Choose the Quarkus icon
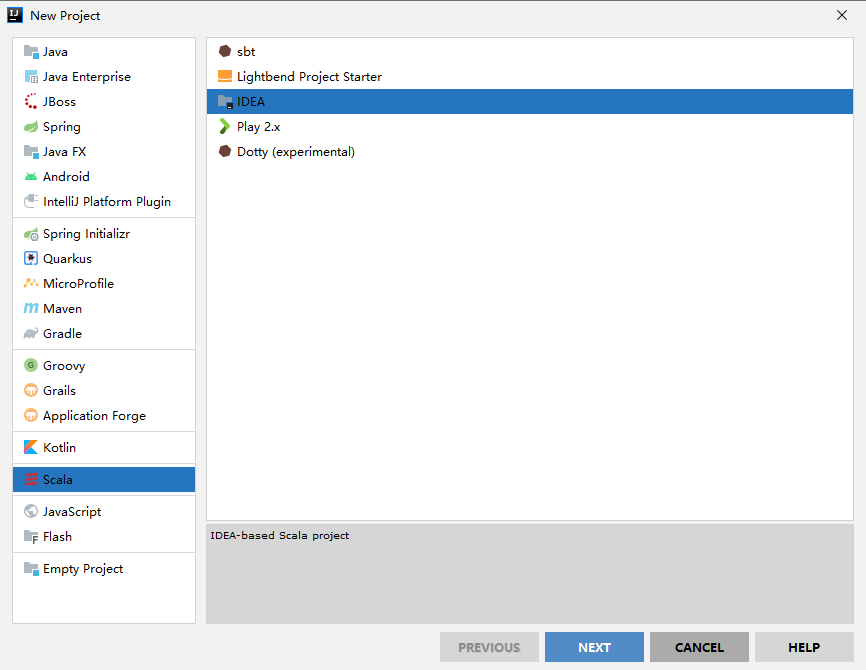This screenshot has width=866, height=670. 31,258
